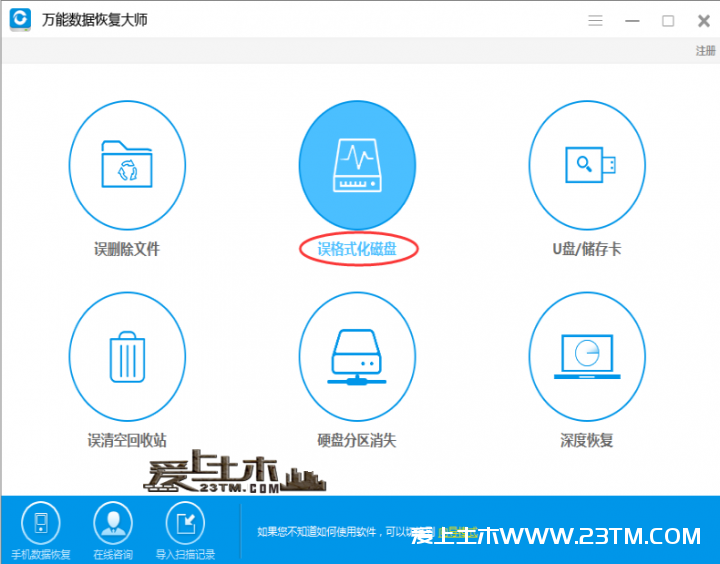Screen dimensions: 720x564
Task: Click the 导入扫描记录 text label
Action: coord(185,554)
